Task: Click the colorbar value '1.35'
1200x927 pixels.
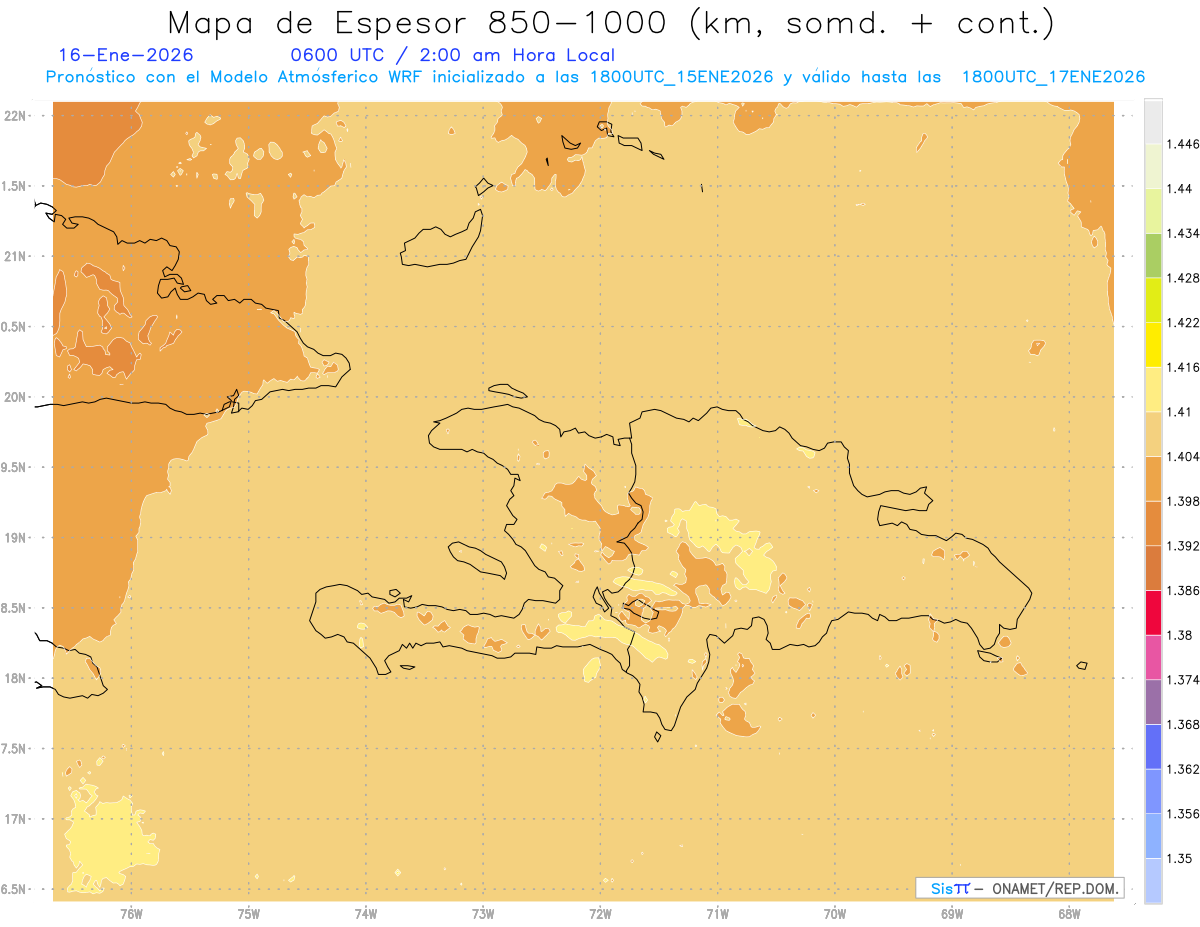Action: point(1180,858)
